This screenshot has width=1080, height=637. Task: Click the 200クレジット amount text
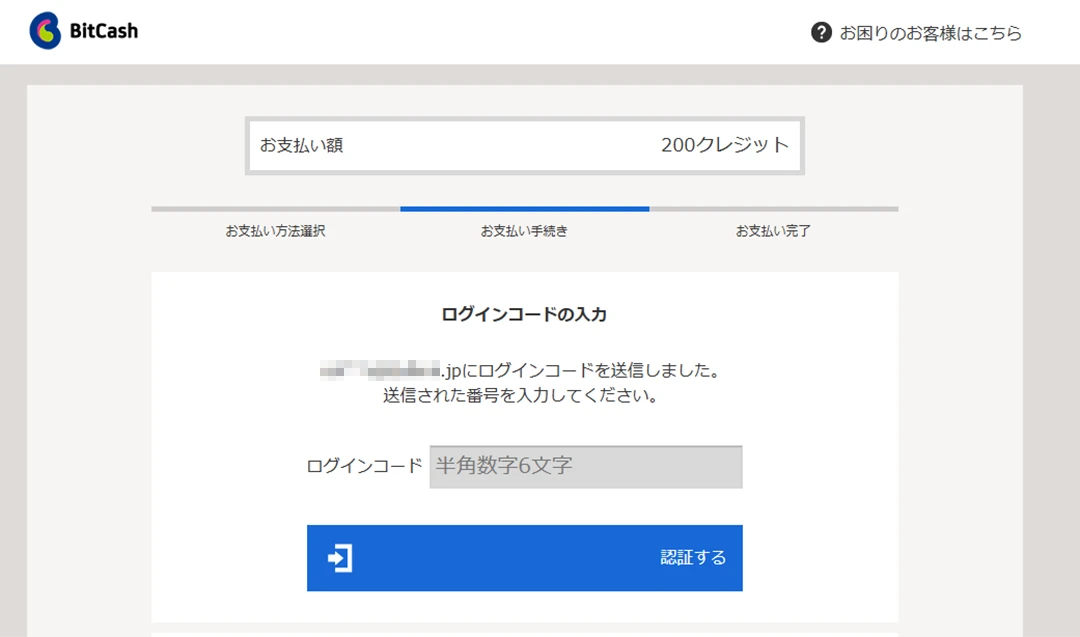point(725,145)
